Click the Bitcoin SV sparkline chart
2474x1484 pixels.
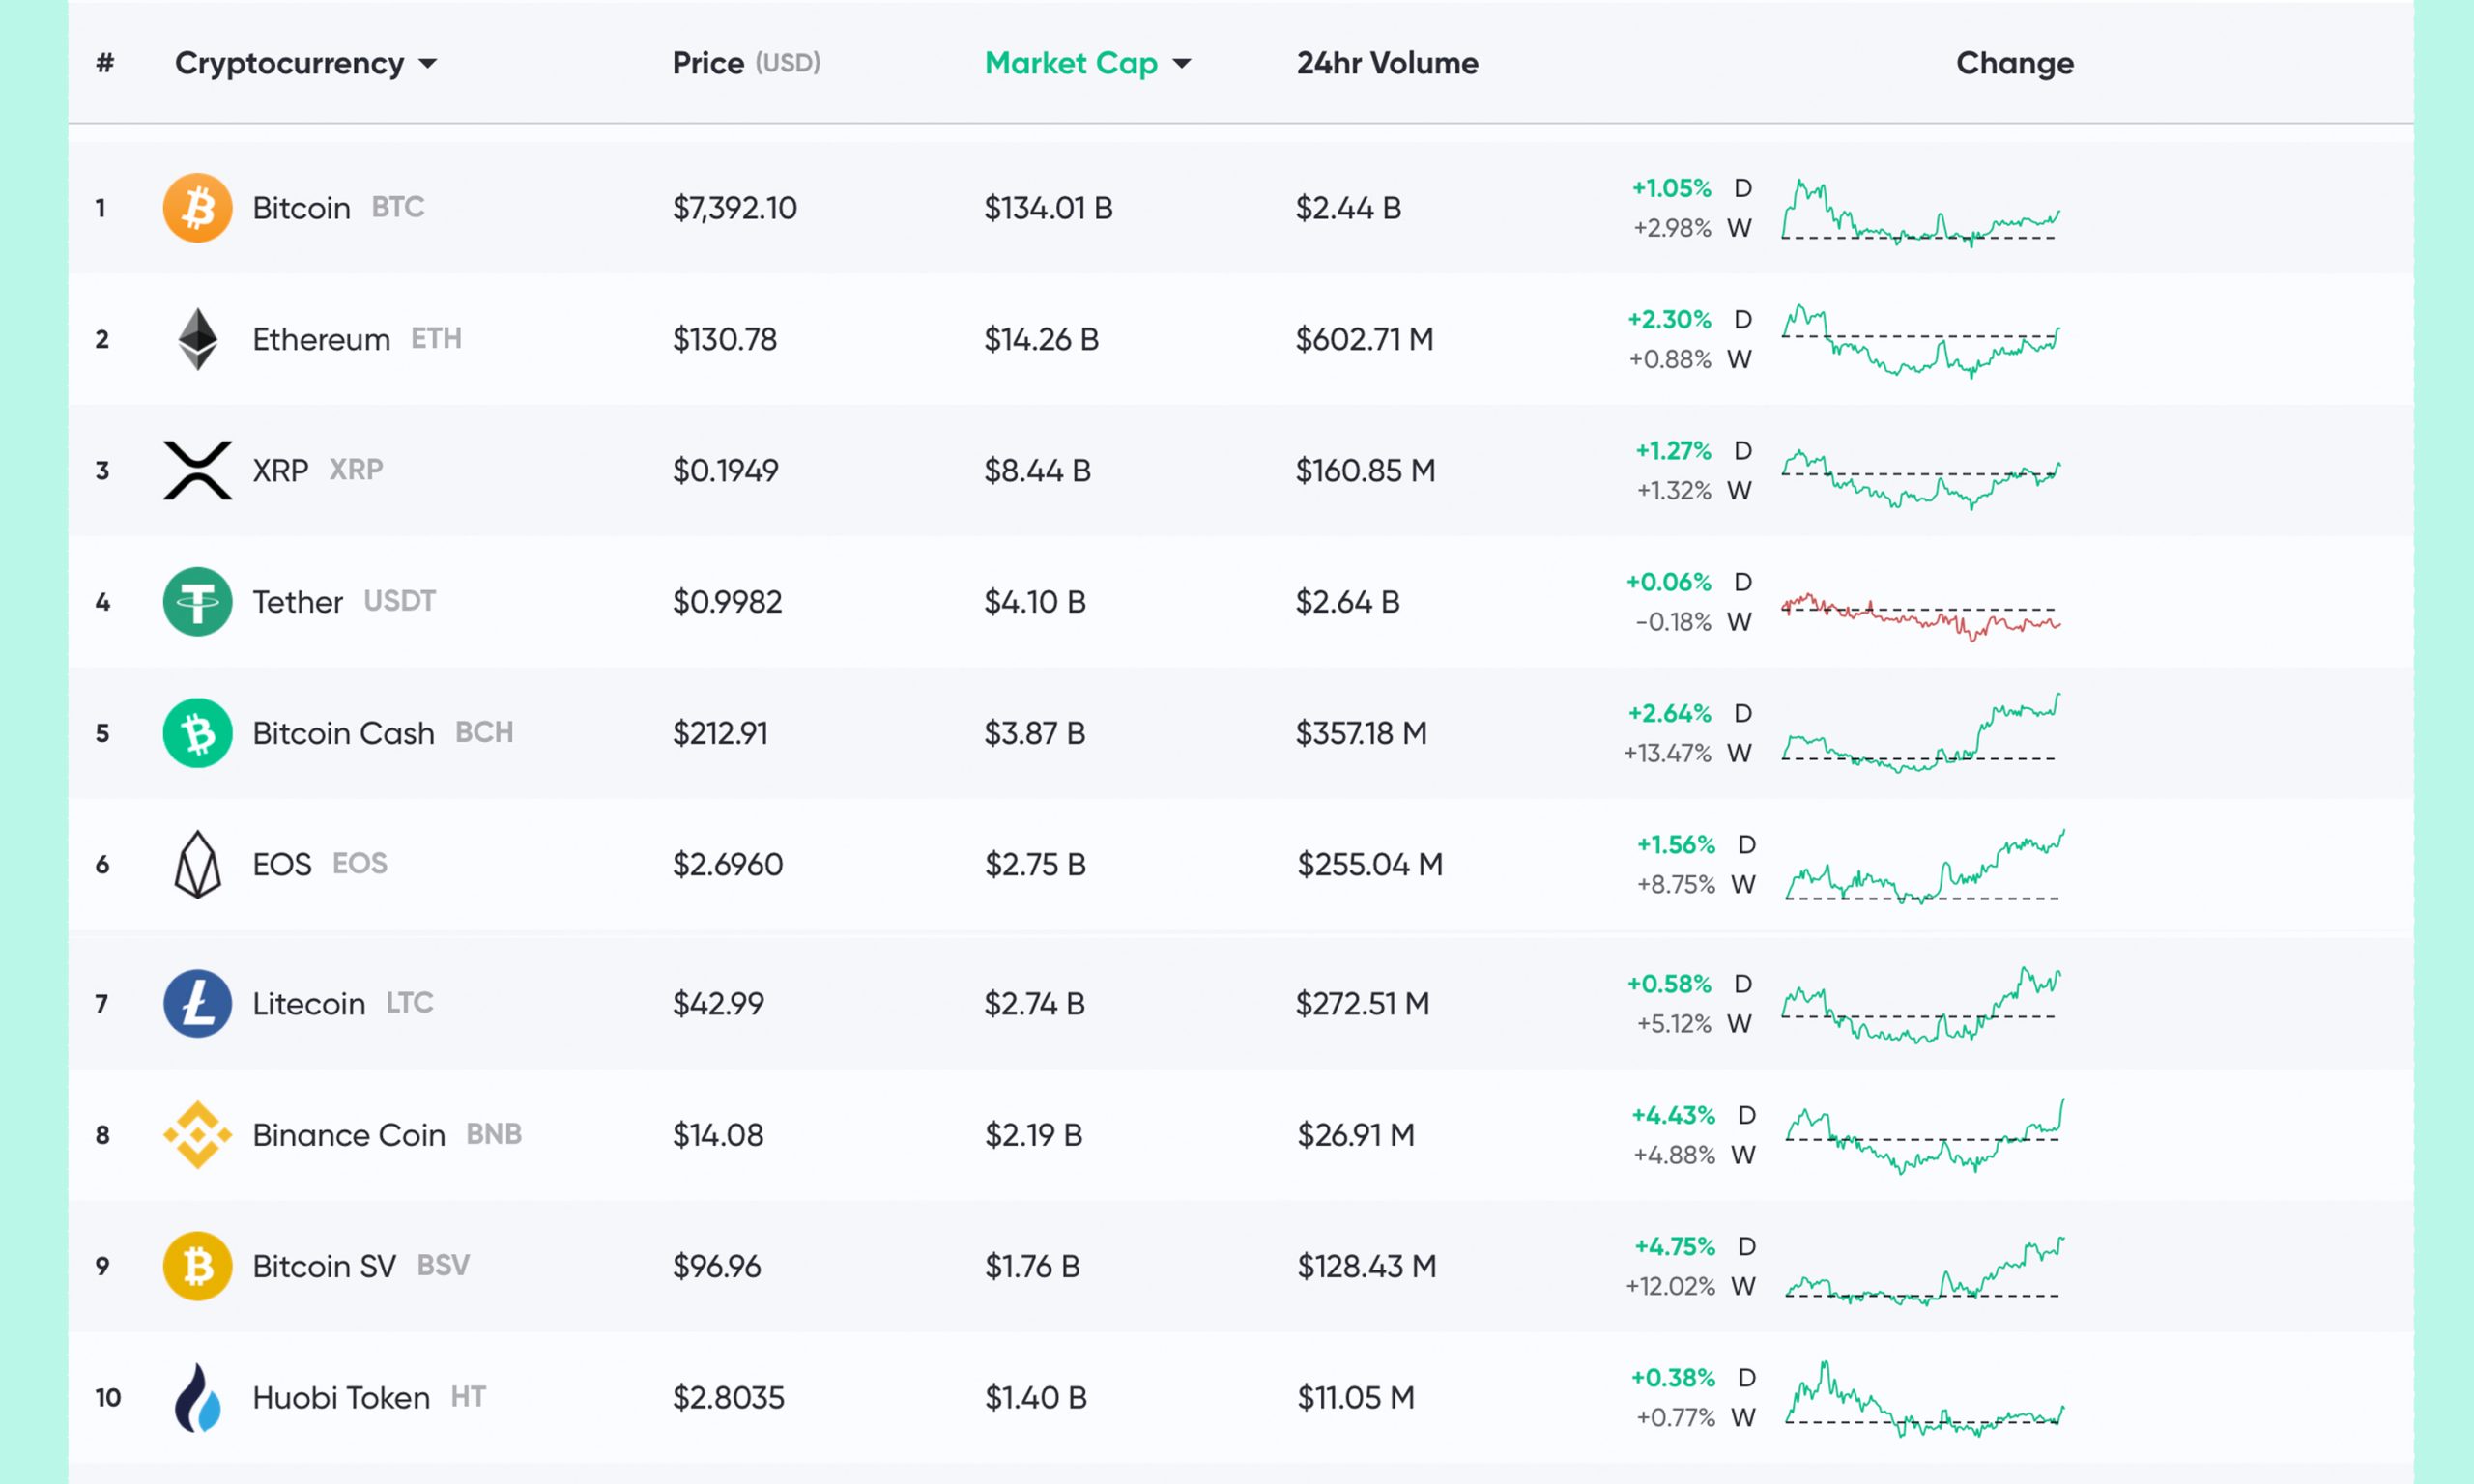click(x=1924, y=1271)
